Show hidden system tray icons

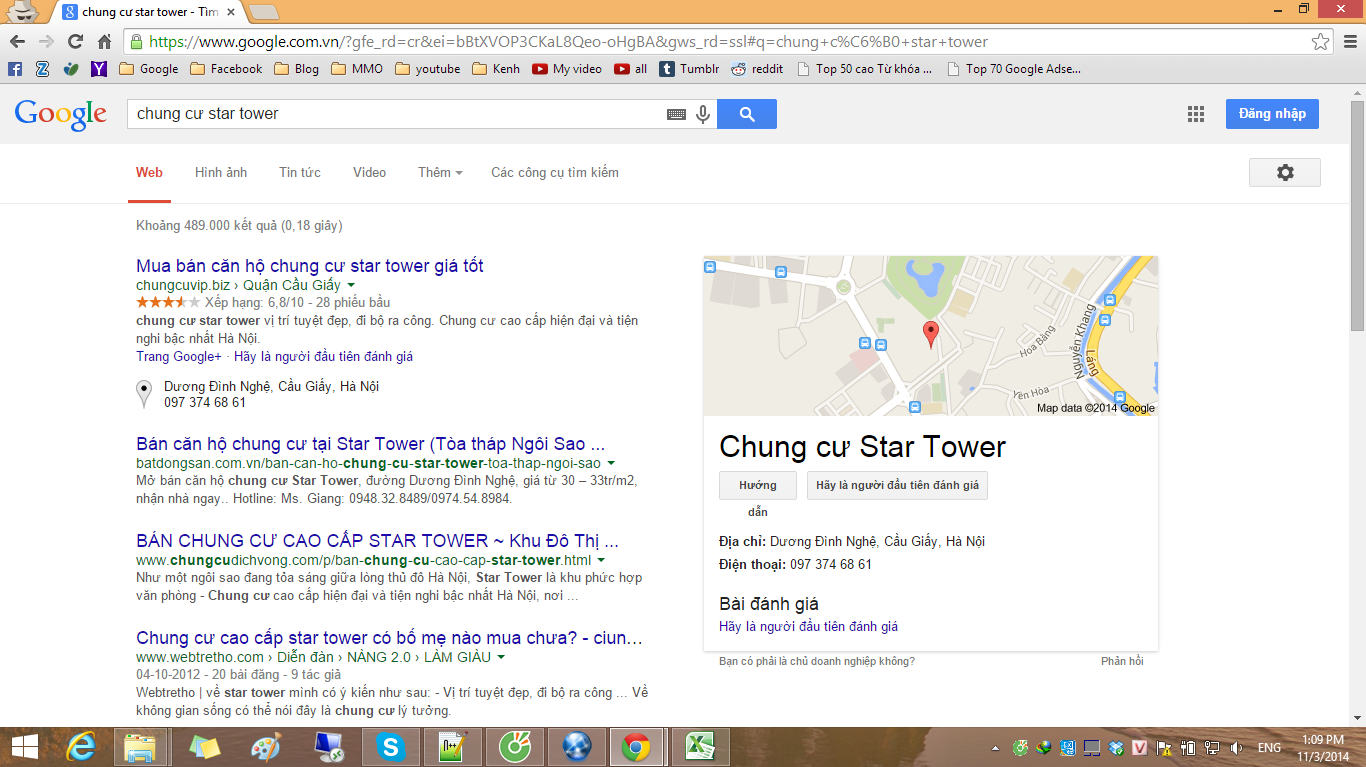[996, 747]
